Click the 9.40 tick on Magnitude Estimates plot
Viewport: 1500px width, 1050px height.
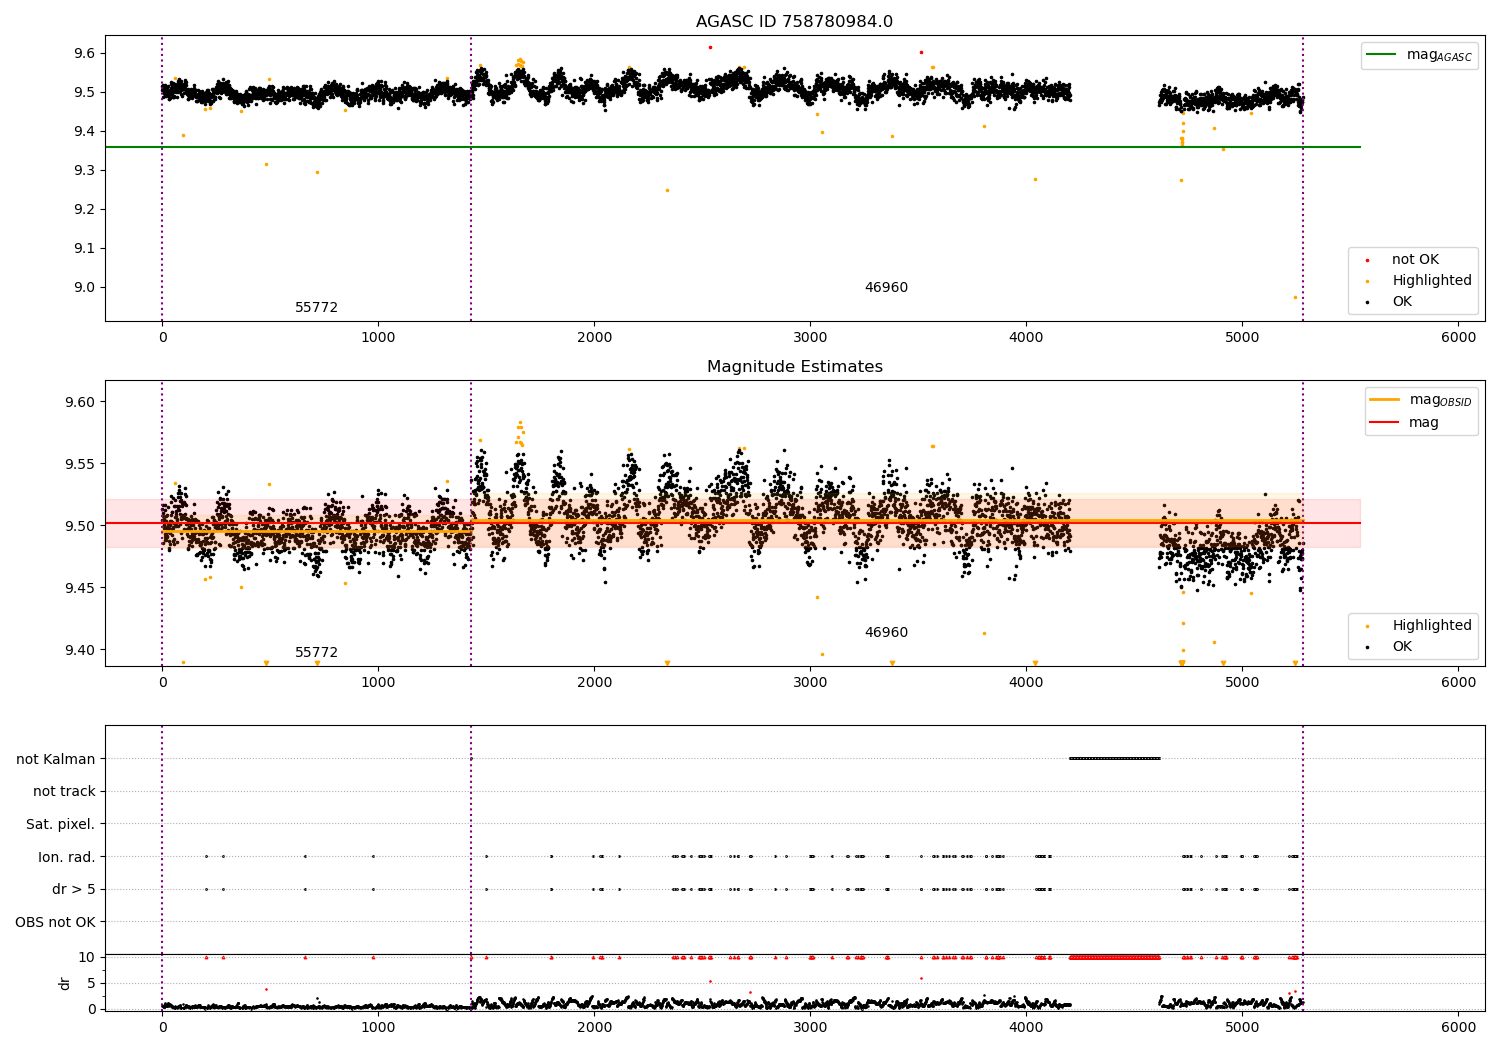click(79, 650)
